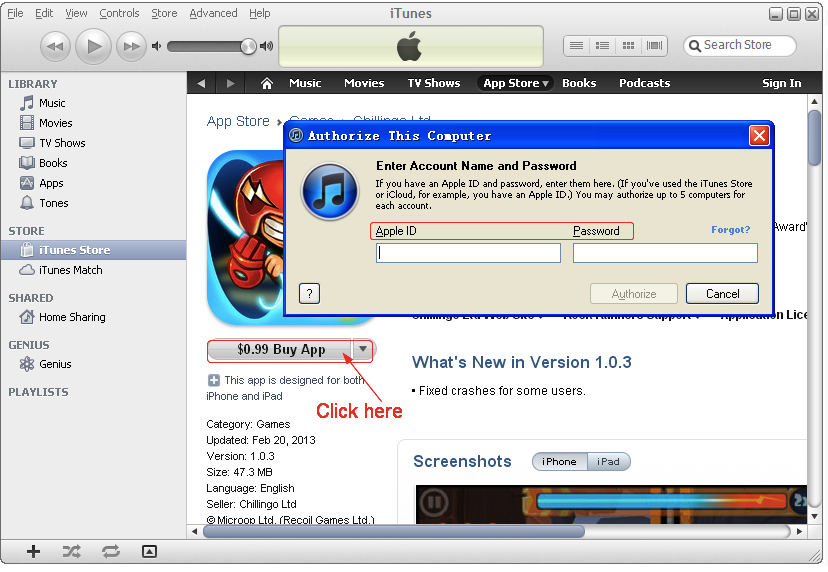The height and width of the screenshot is (572, 828).
Task: Start playback with the Play button
Action: tap(93, 46)
